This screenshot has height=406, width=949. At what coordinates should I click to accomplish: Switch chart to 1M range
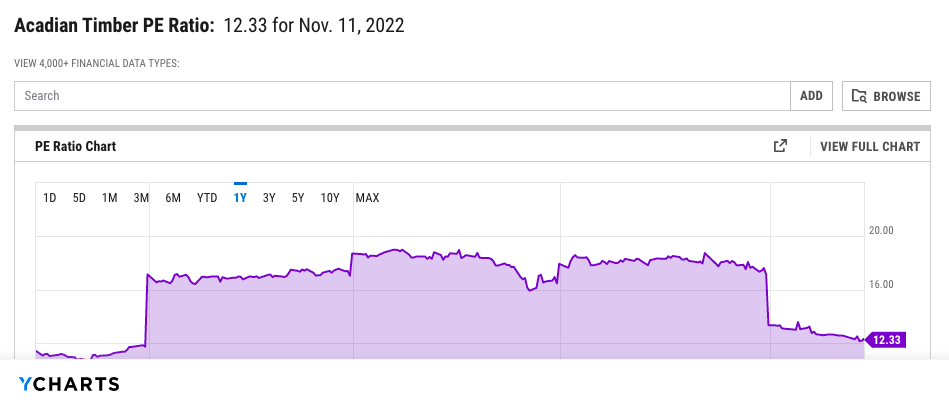pyautogui.click(x=110, y=198)
